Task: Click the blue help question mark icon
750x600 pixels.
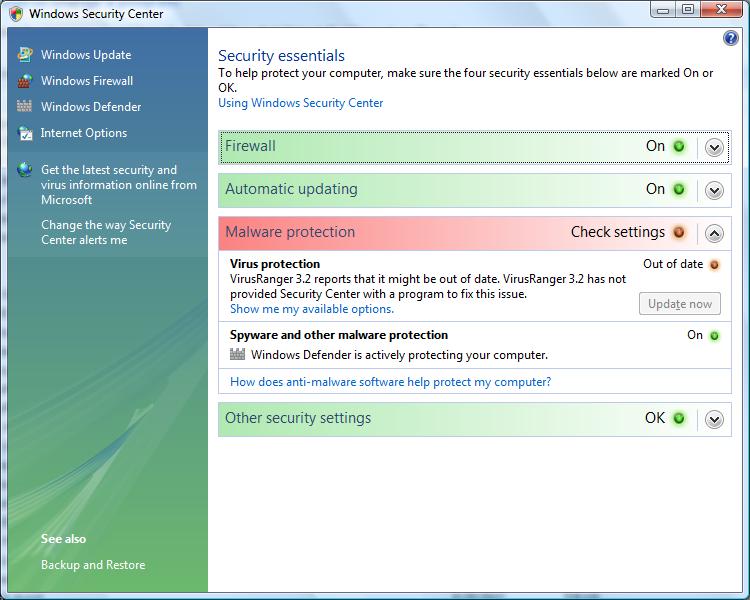Action: 730,38
